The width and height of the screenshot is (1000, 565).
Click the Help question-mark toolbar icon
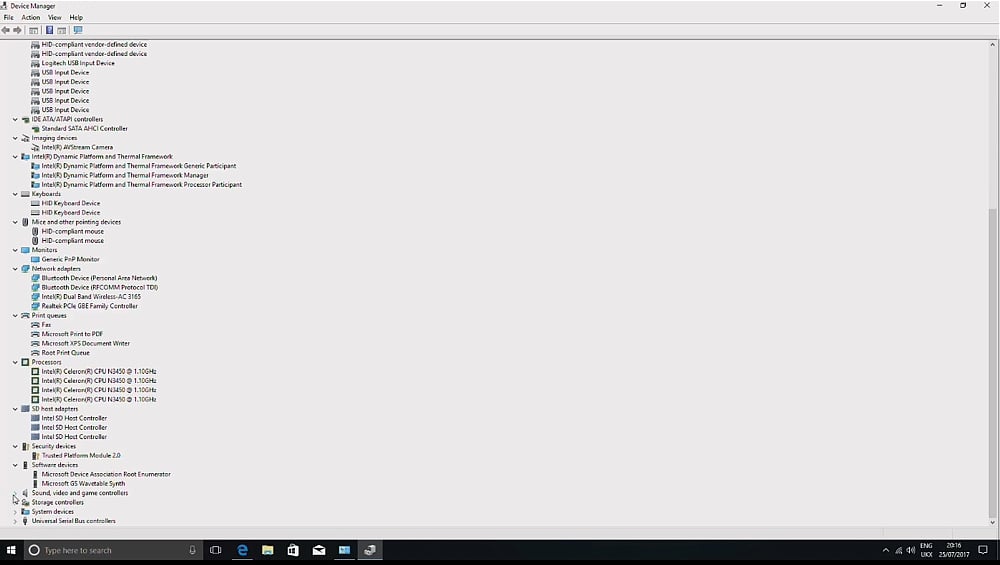[49, 30]
